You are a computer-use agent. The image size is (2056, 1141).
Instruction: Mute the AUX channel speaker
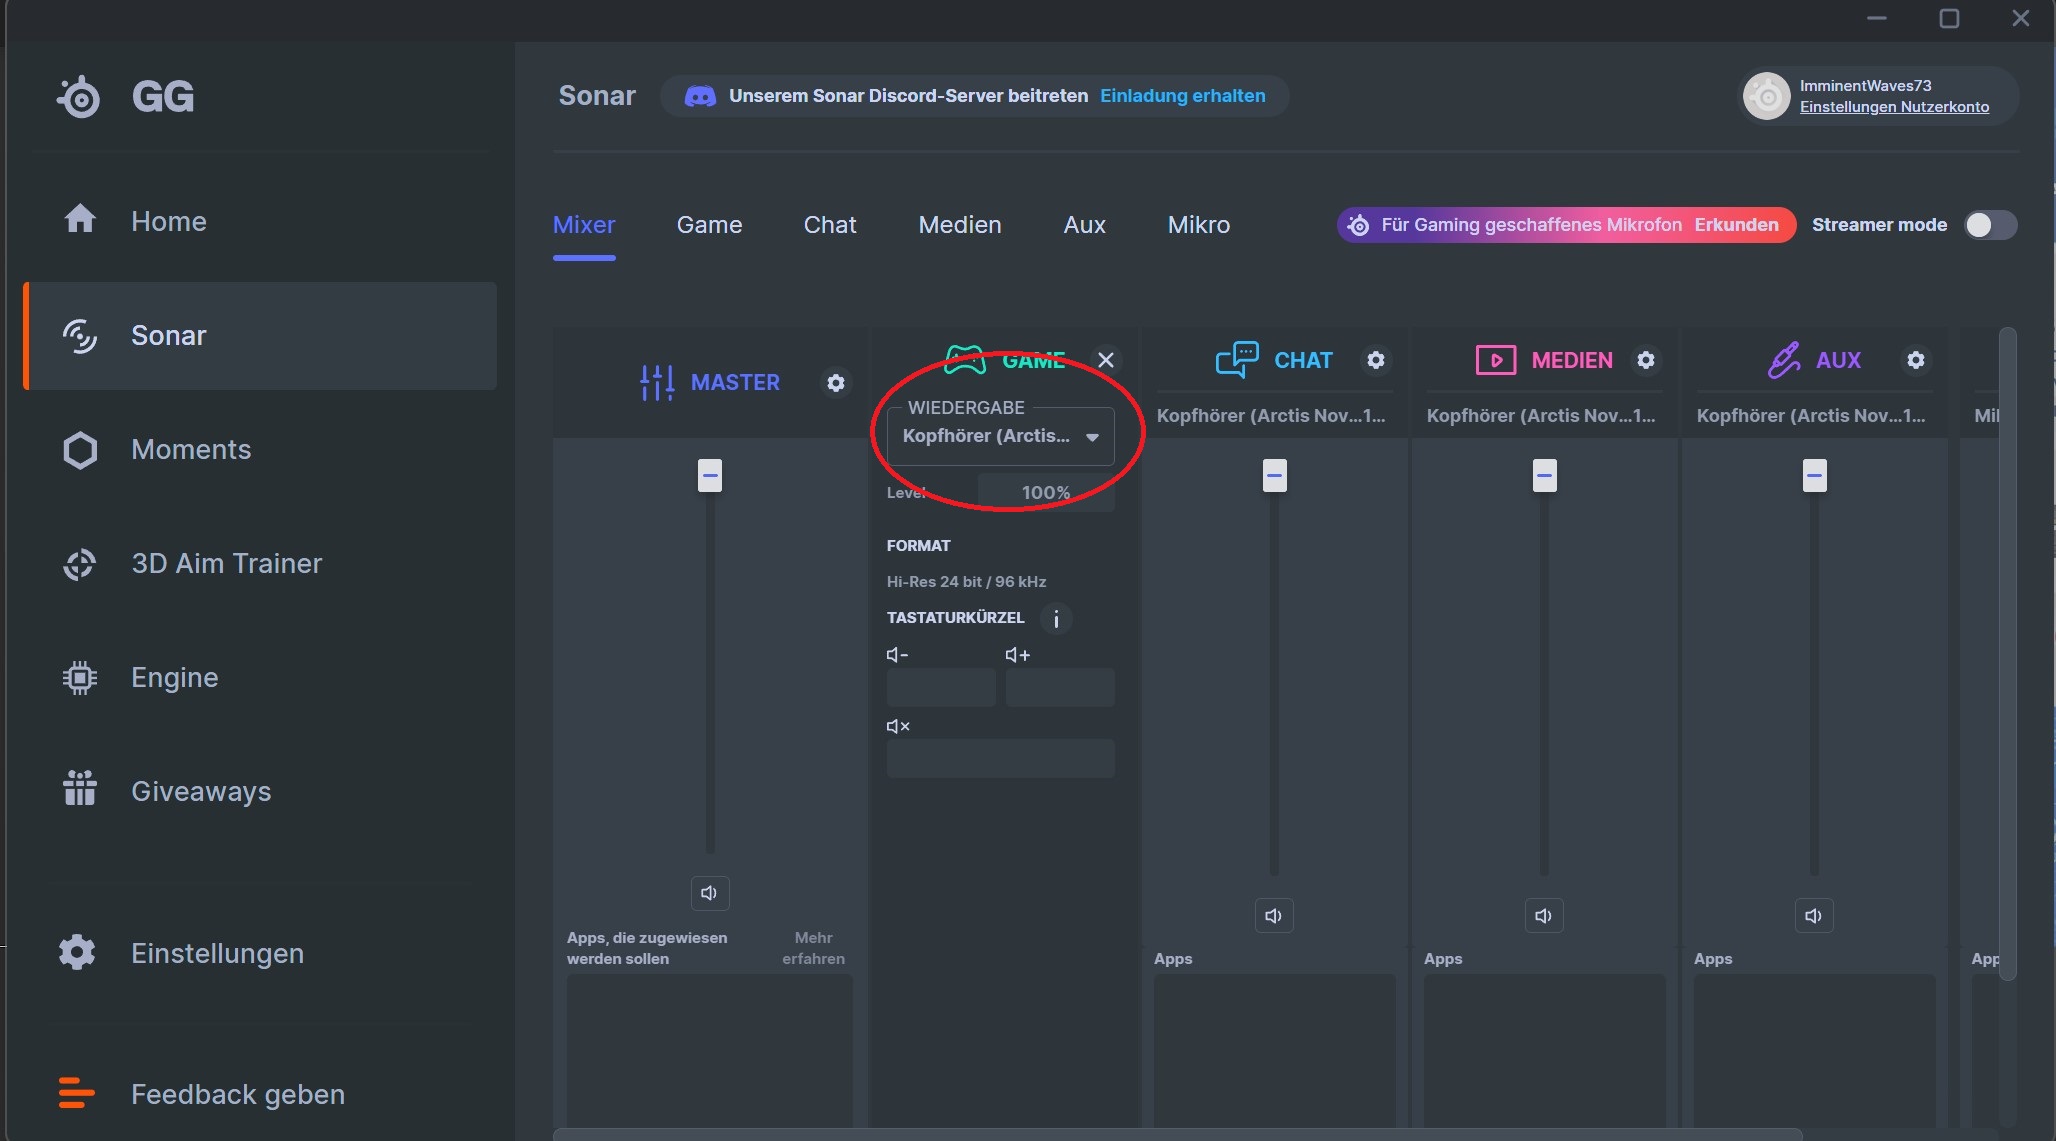point(1814,915)
